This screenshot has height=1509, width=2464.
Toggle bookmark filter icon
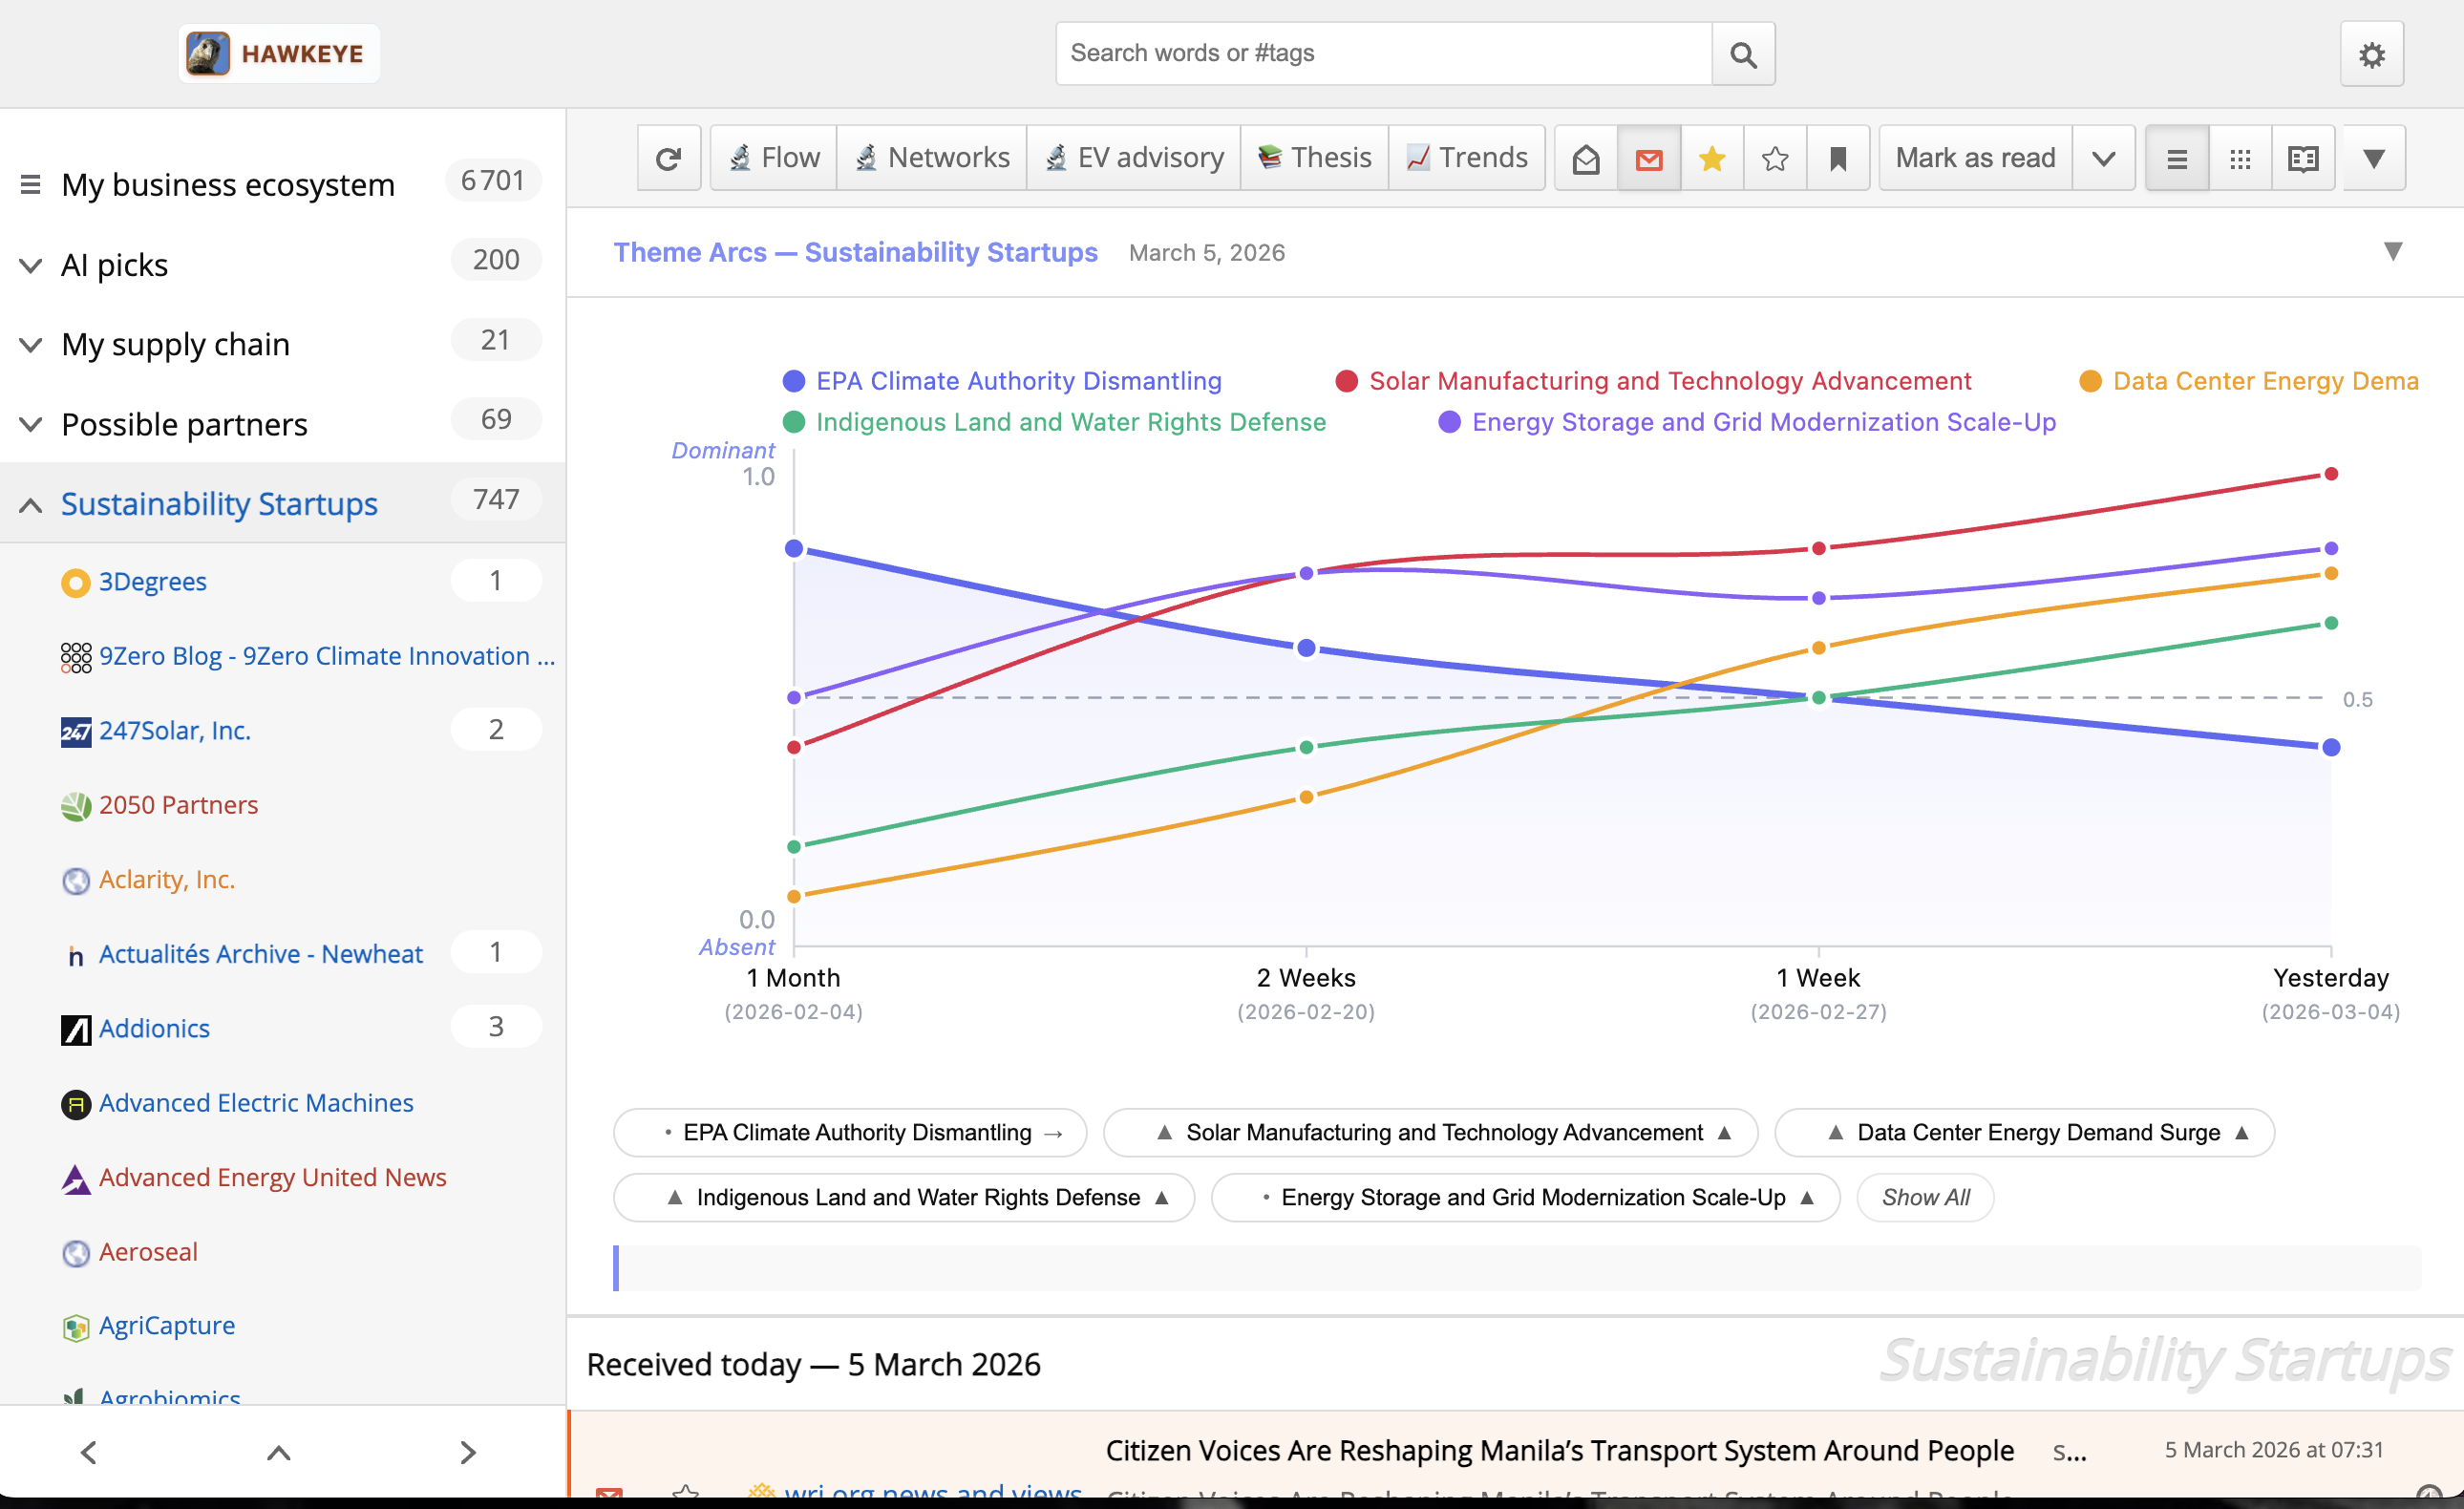click(x=1838, y=158)
